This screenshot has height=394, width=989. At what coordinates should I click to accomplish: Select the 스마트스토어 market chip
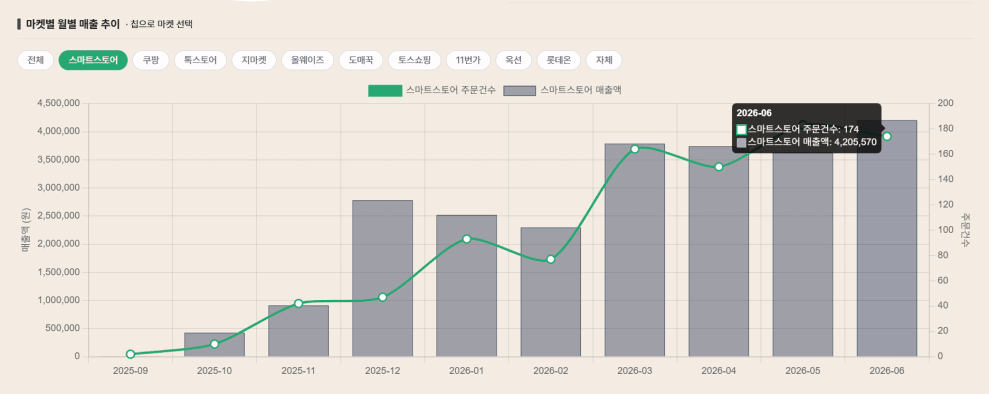(x=93, y=61)
